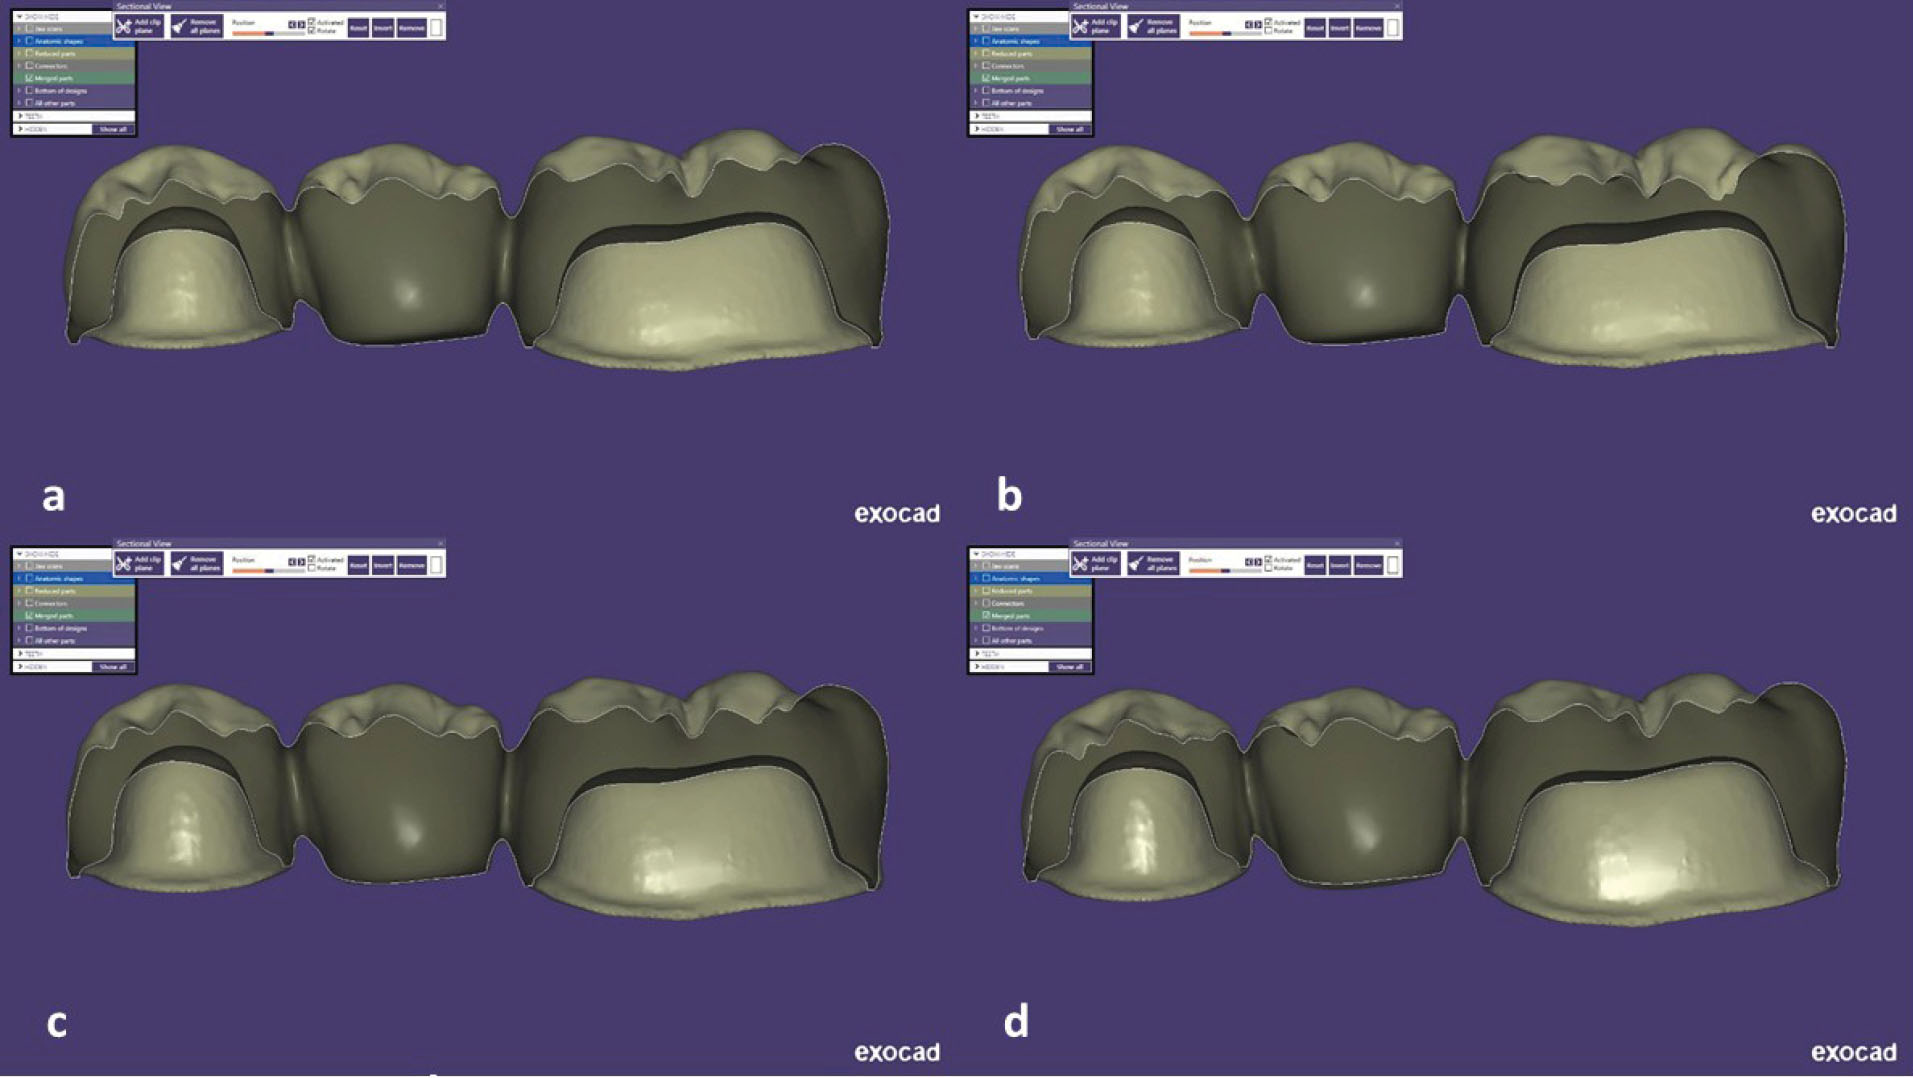Expand the HIDDEN section in panel b
This screenshot has height=1078, width=1913.
(x=977, y=129)
